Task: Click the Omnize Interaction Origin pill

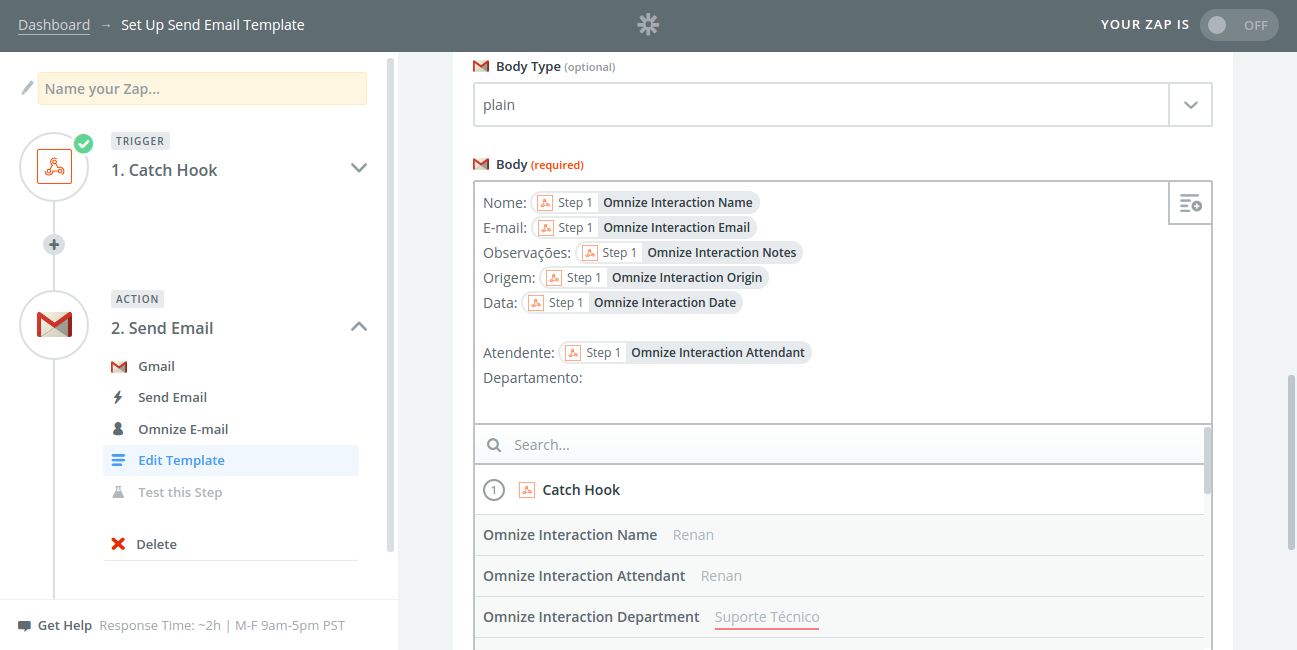Action: tap(654, 277)
